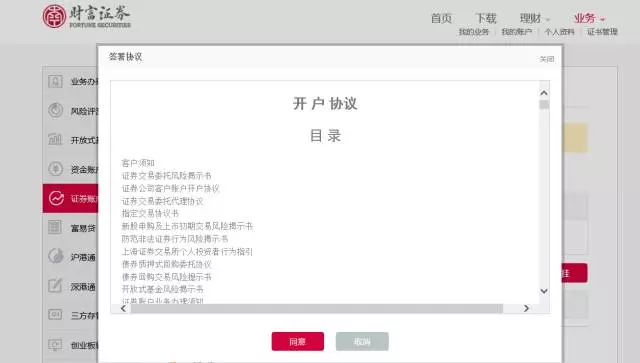This screenshot has height=363, width=640.
Task: Click the horizontal scrollbar thumb
Action: pos(317,308)
